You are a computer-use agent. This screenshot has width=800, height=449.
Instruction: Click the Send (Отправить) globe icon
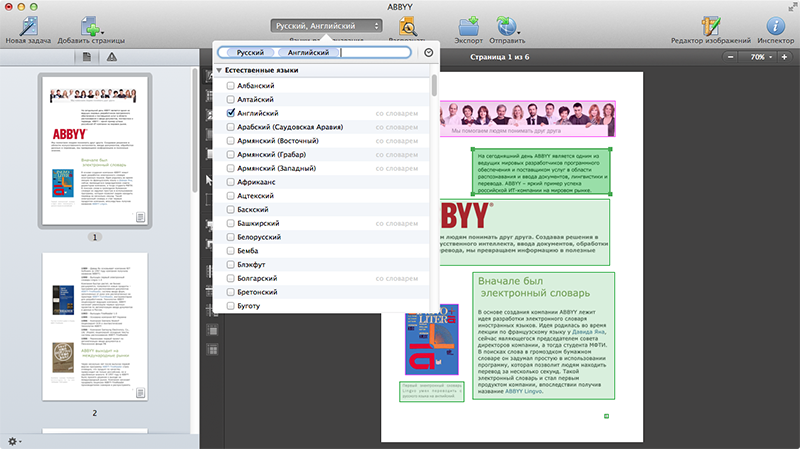505,24
